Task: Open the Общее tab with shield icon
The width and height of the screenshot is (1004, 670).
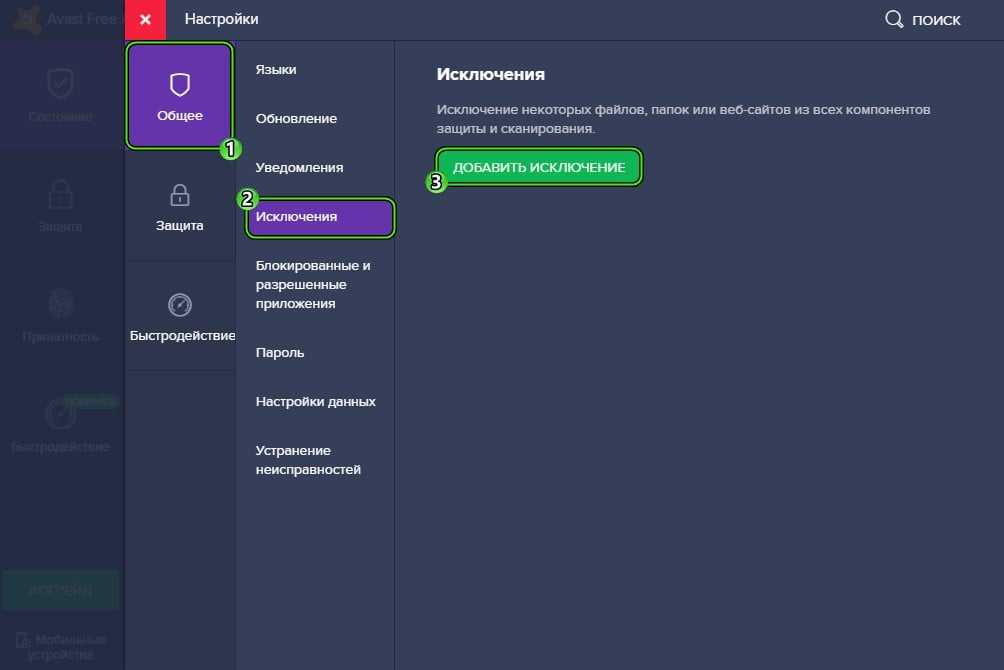Action: coord(179,96)
